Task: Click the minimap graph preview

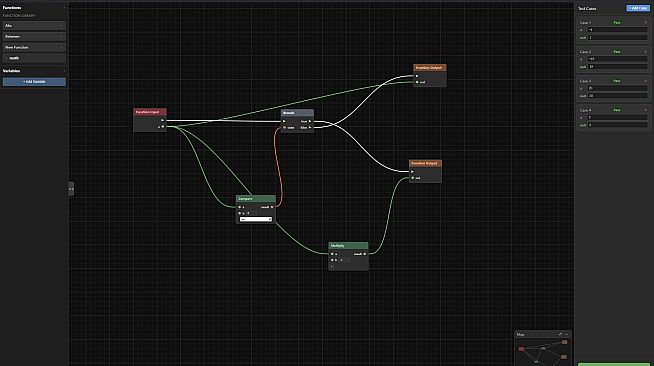Action: tap(543, 352)
